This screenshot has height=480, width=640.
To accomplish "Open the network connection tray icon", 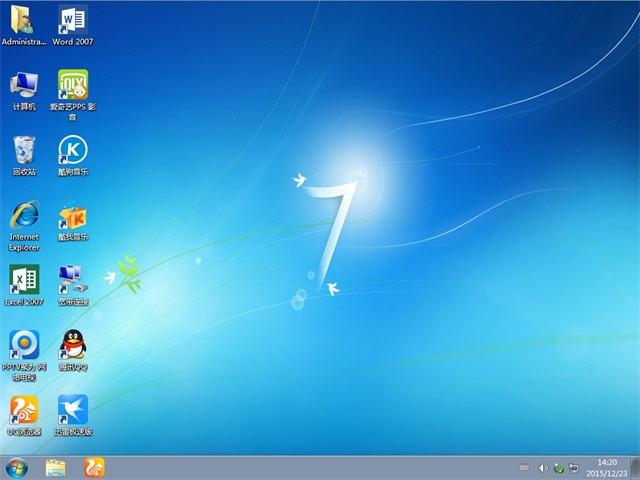I will (x=574, y=468).
